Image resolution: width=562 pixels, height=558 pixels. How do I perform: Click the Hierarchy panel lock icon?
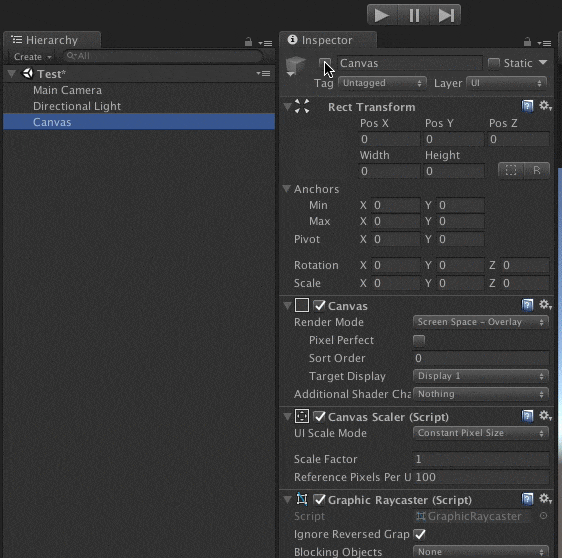[x=248, y=42]
